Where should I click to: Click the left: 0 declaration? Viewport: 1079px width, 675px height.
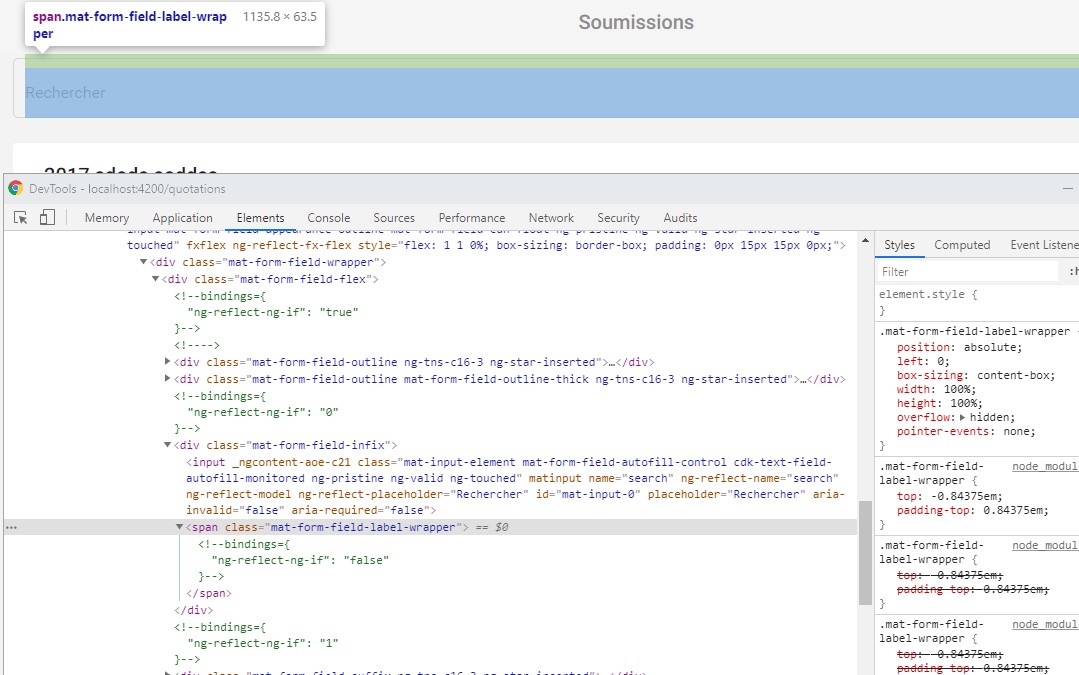pos(923,361)
